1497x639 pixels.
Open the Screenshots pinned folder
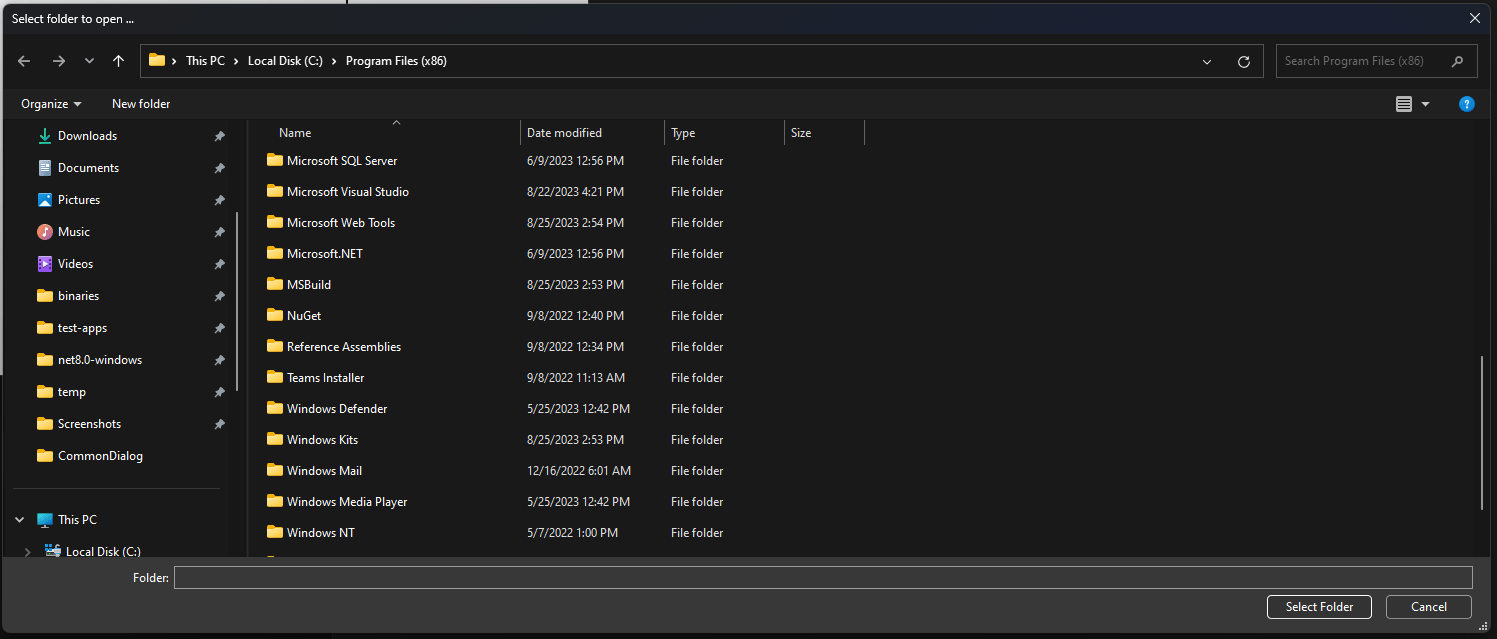point(89,424)
